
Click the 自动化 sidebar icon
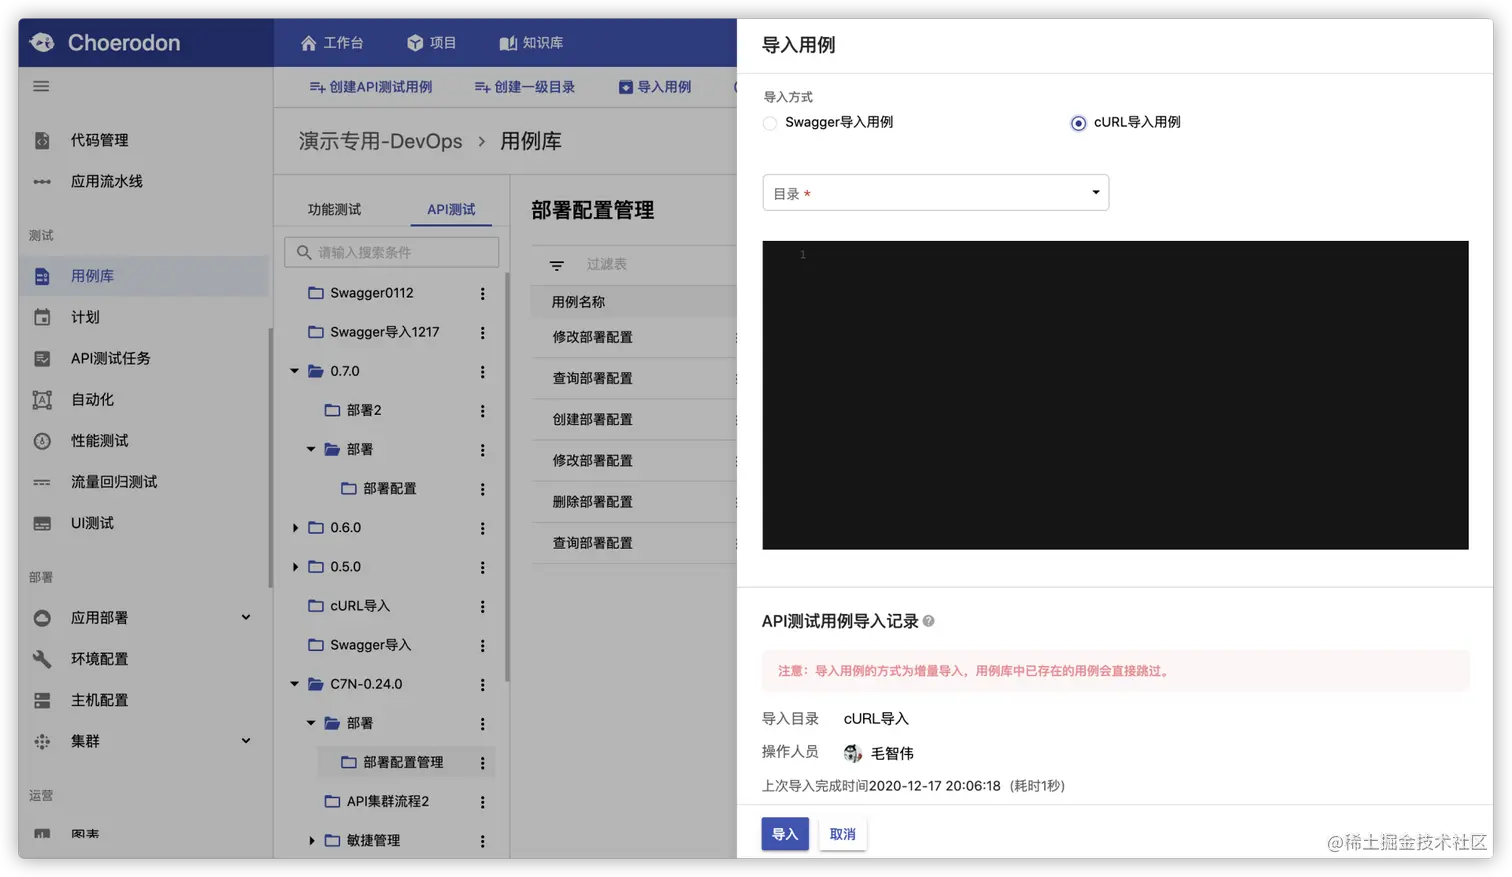tap(43, 398)
